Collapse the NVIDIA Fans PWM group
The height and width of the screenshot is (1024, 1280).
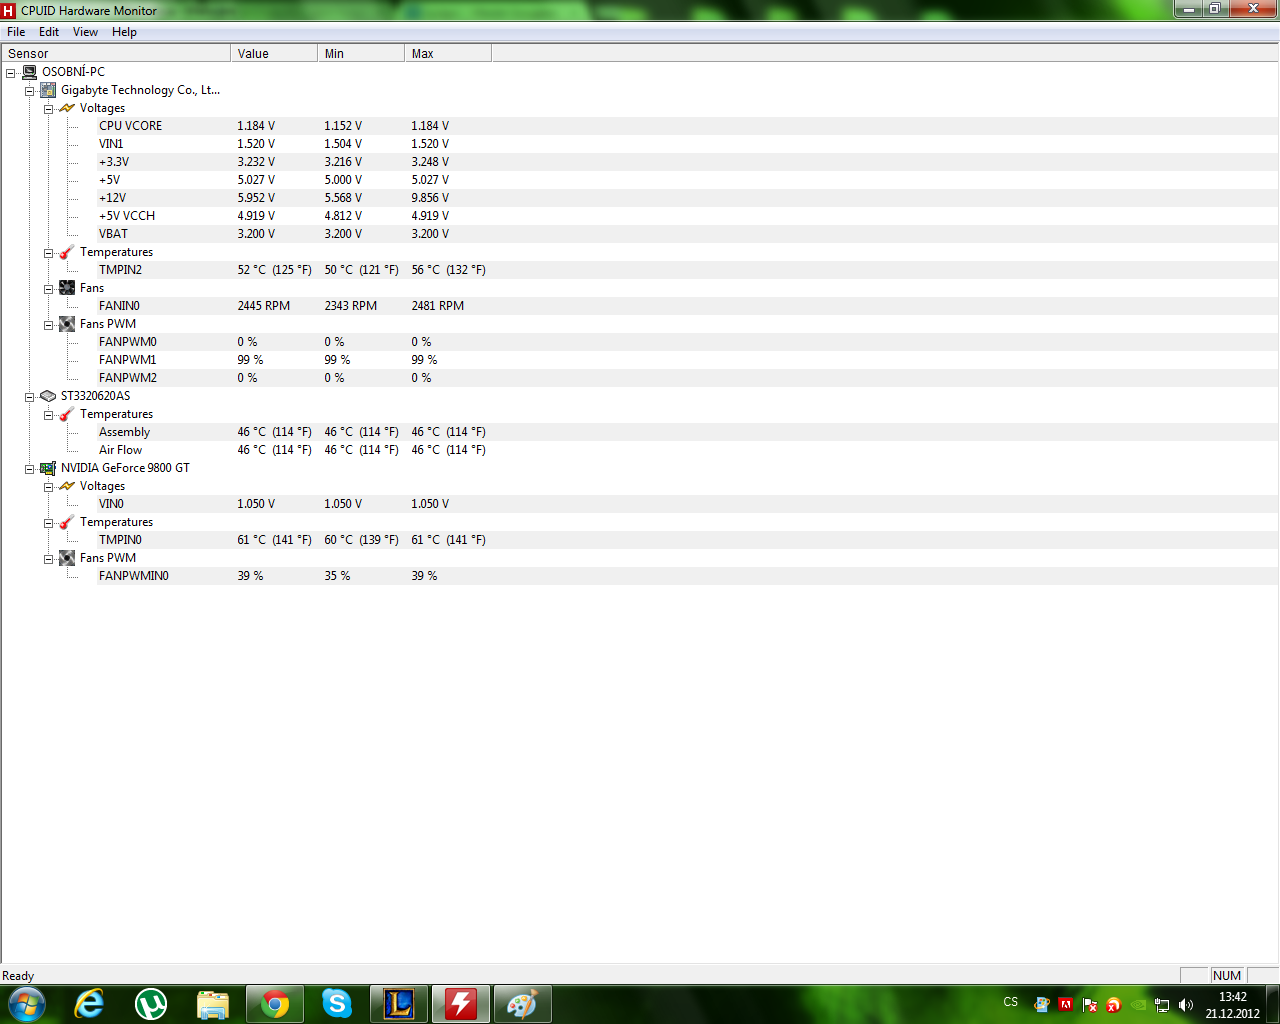point(48,559)
